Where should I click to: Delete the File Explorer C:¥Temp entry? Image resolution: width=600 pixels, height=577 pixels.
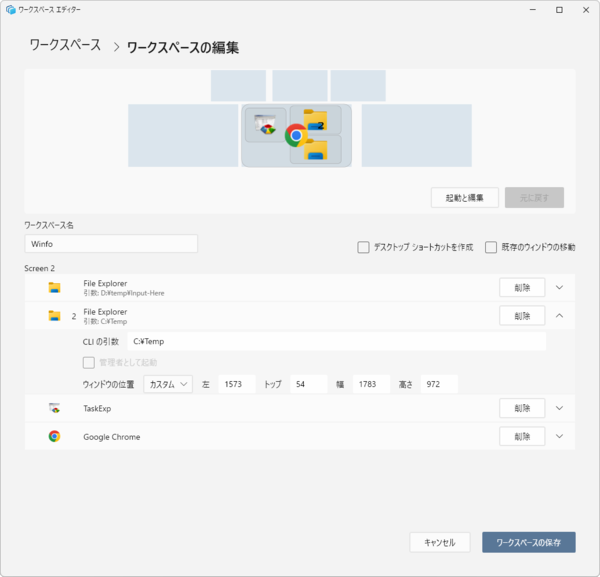click(x=522, y=316)
